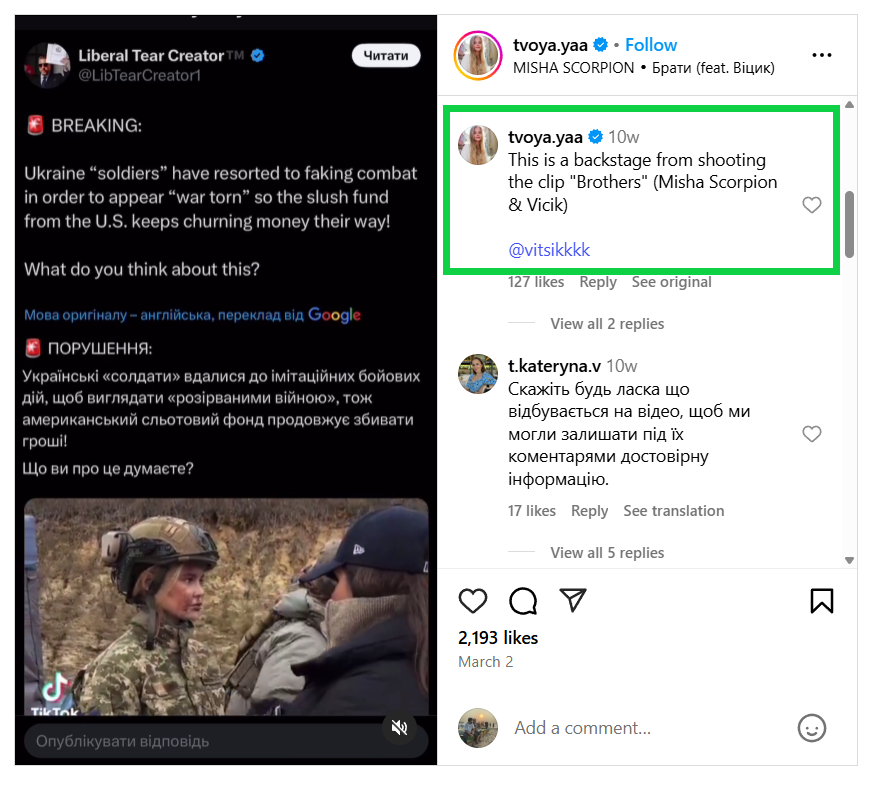The height and width of the screenshot is (787, 871).
Task: Like the post with heart icon
Action: pos(473,600)
